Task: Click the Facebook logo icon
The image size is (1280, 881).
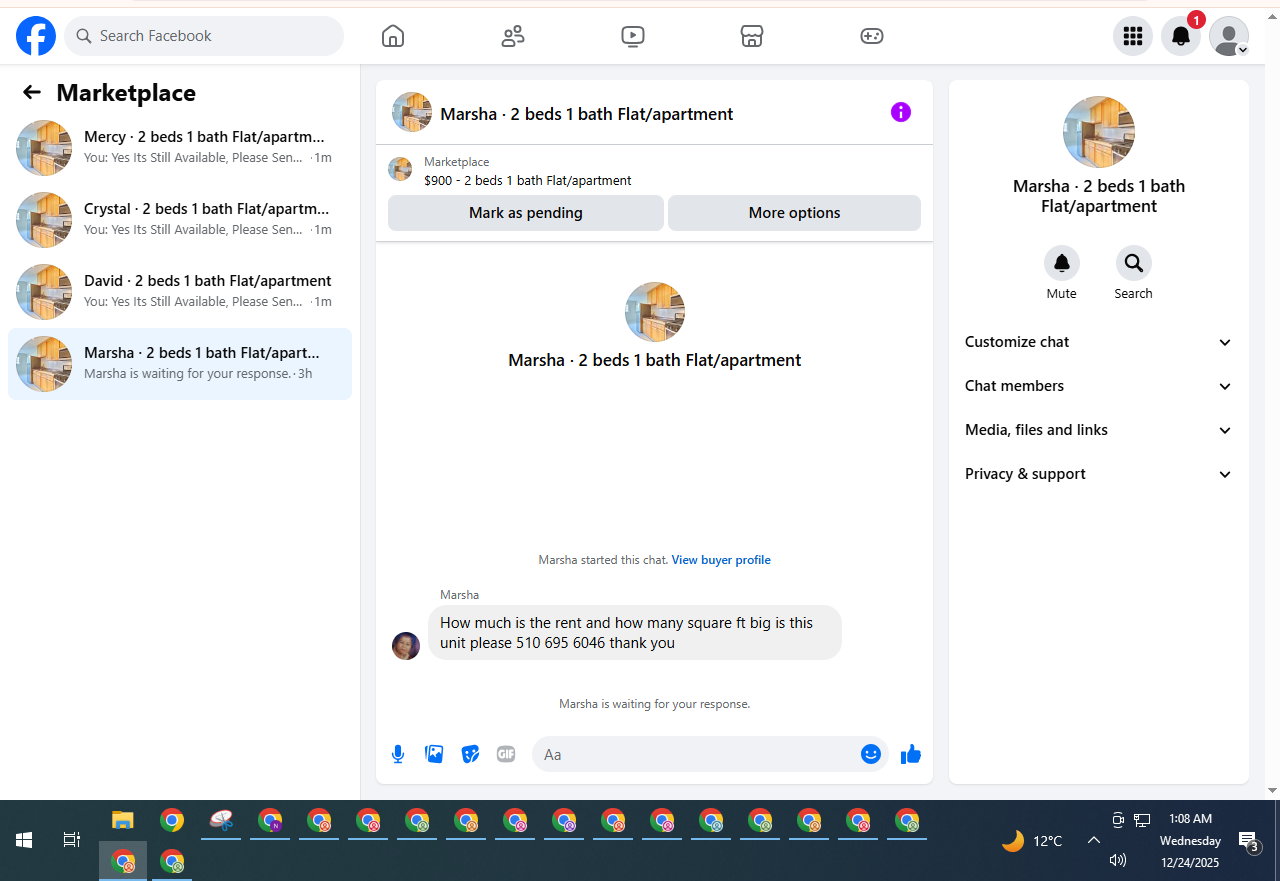Action: (x=36, y=36)
